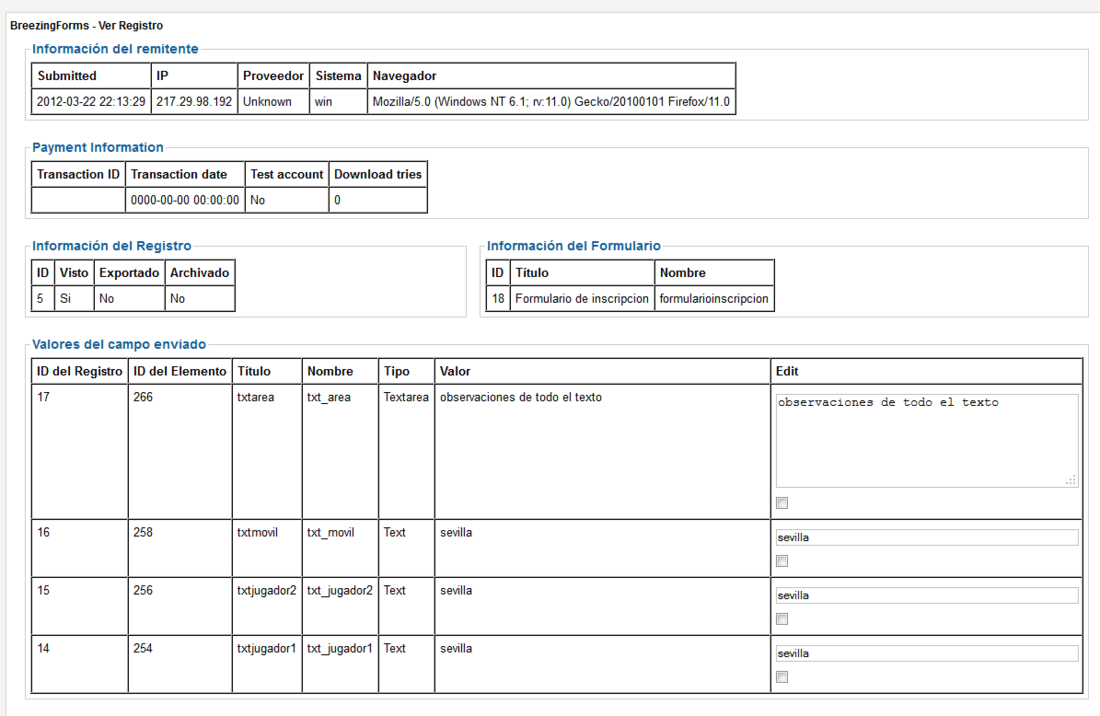Click the Edit column header

click(926, 371)
